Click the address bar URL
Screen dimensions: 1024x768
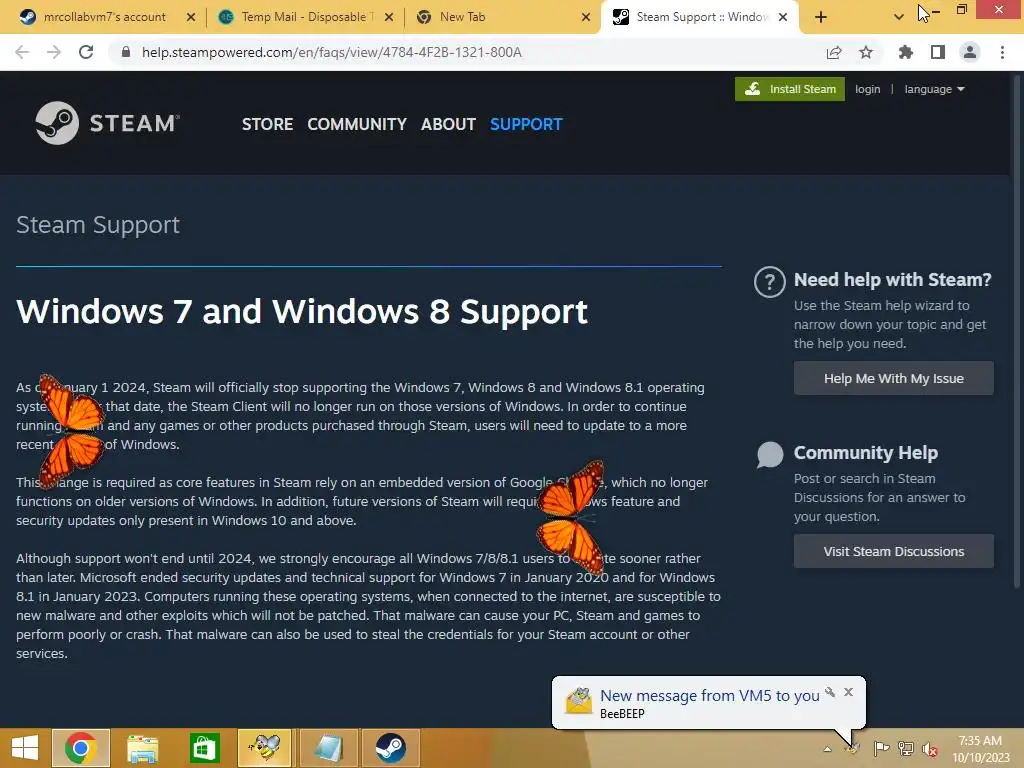click(x=332, y=52)
